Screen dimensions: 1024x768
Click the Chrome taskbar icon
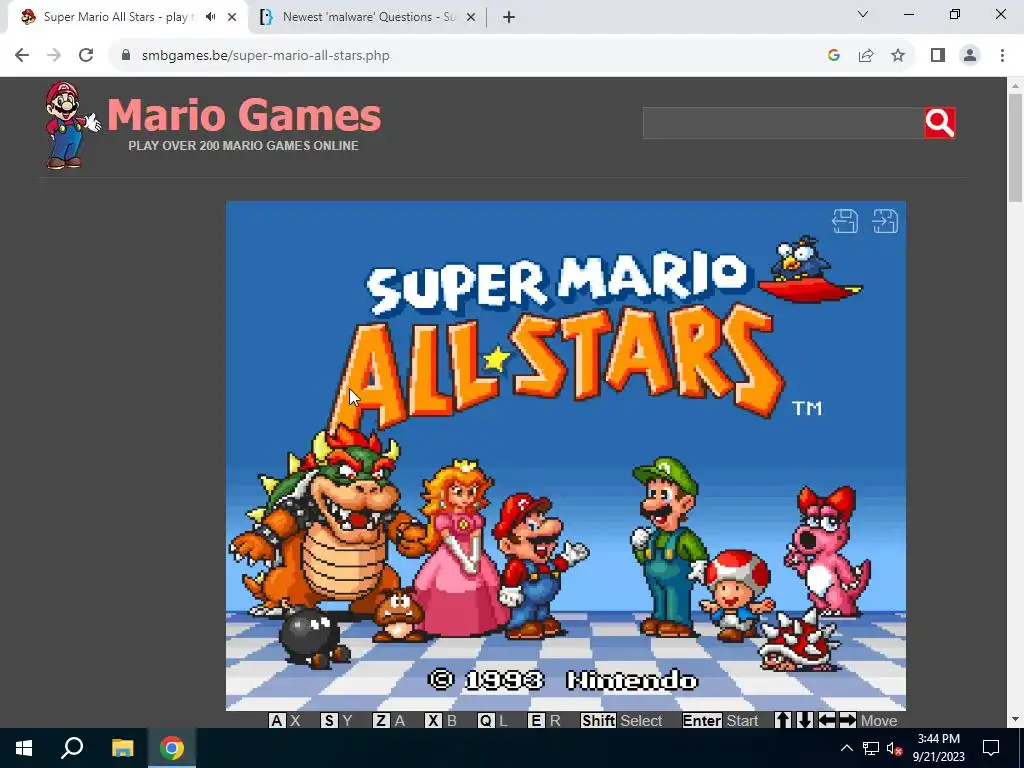coord(172,748)
